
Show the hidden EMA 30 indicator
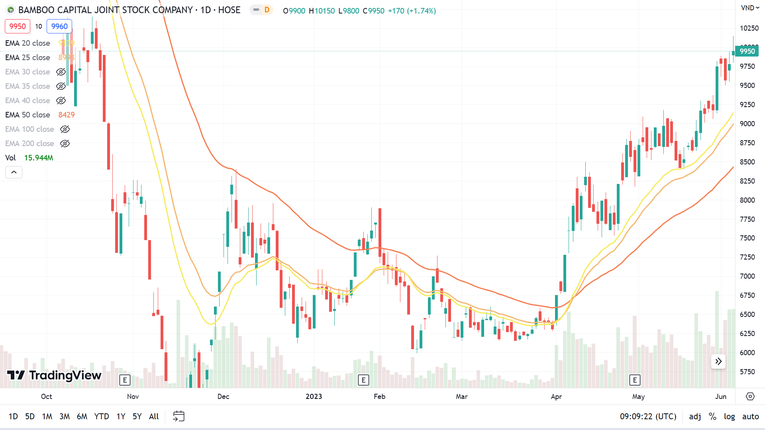tap(61, 72)
